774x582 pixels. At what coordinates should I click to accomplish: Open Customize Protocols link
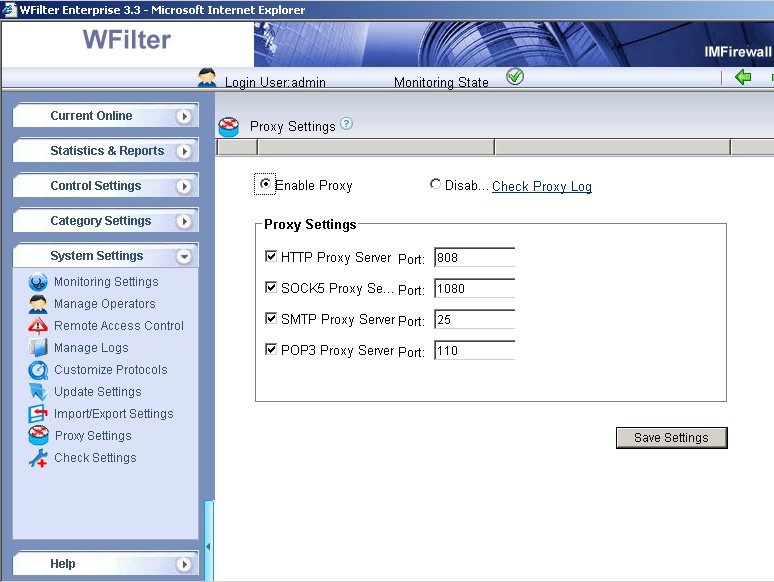(x=111, y=370)
